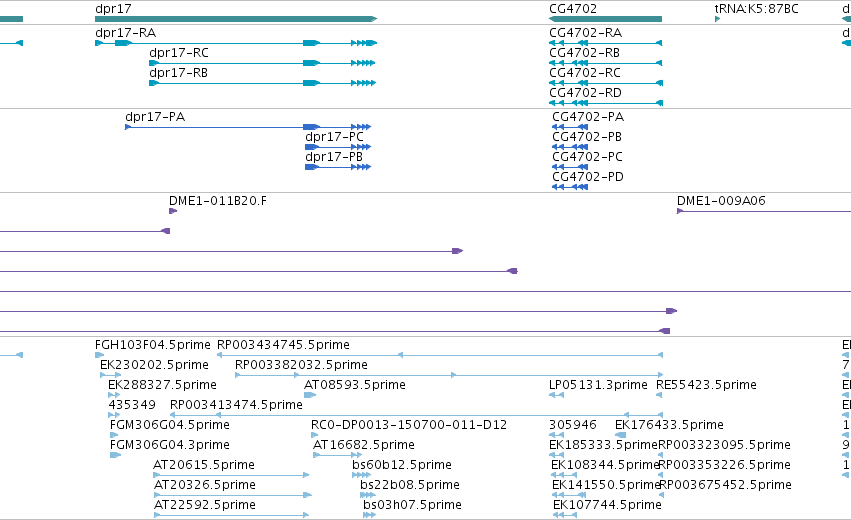Screen dimensions: 851x520
Task: Click the RP003413474.5prime EST label
Action: point(236,405)
